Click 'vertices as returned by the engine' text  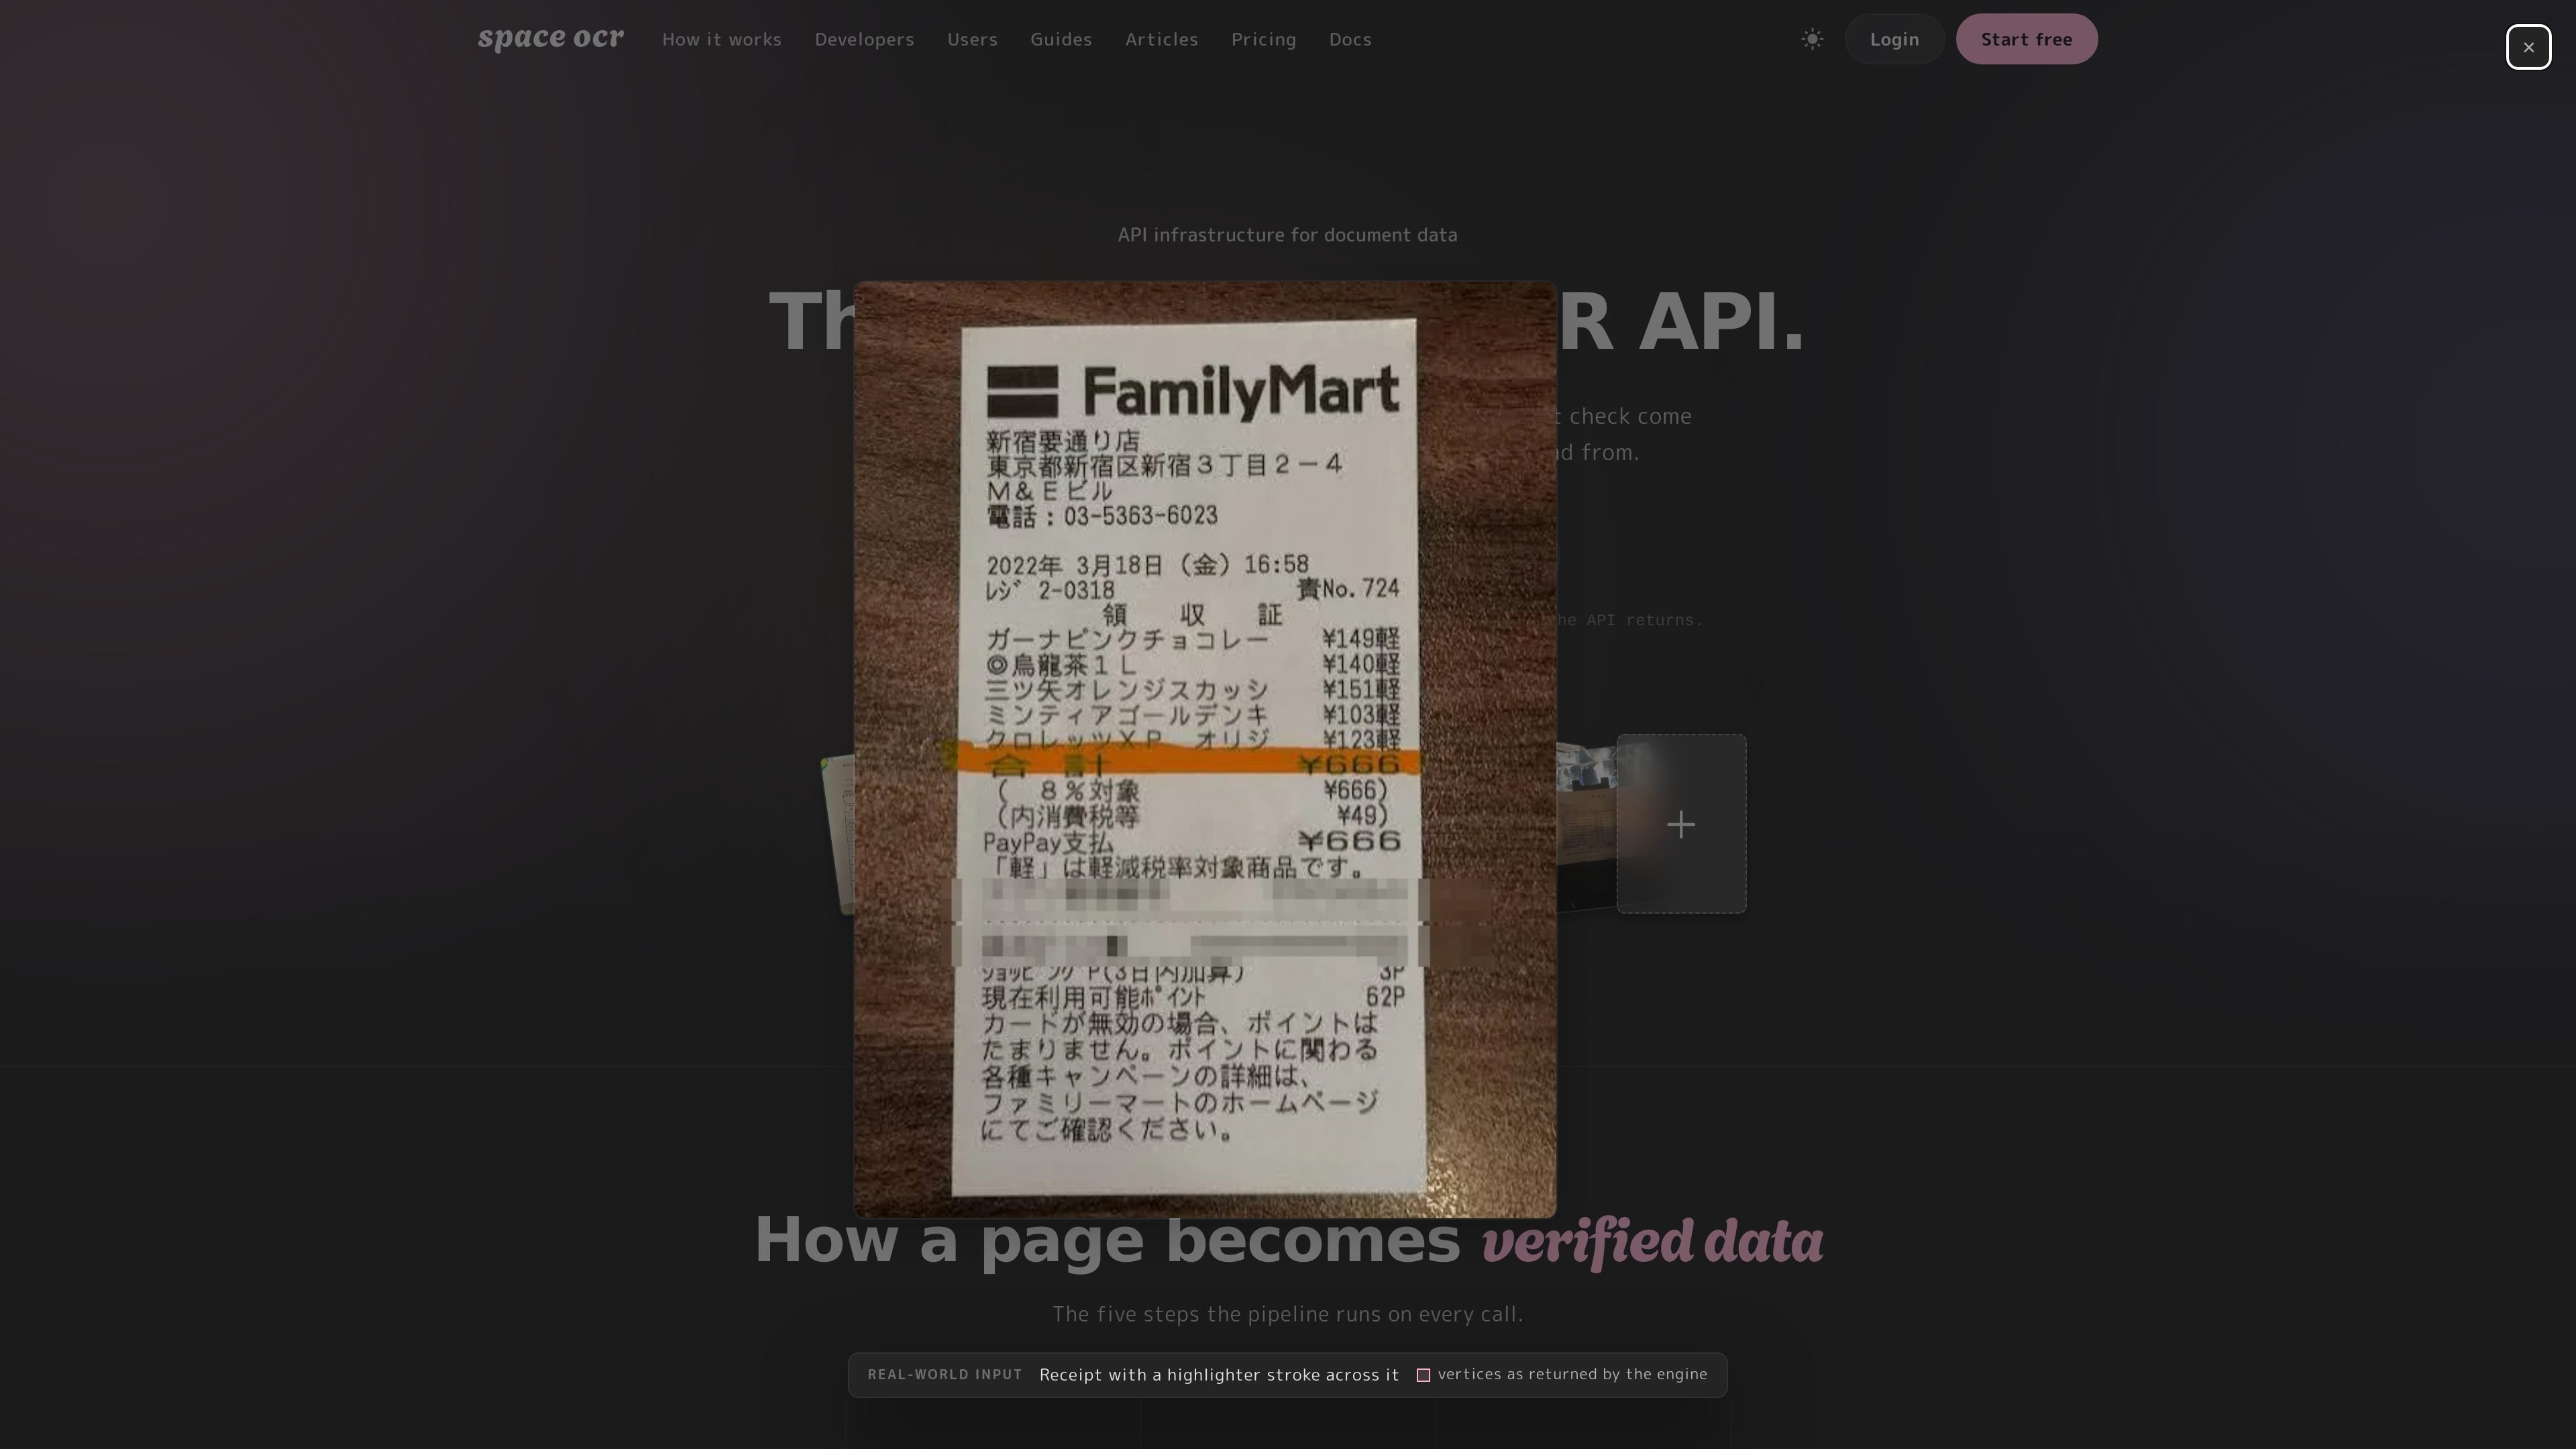click(x=1572, y=1374)
